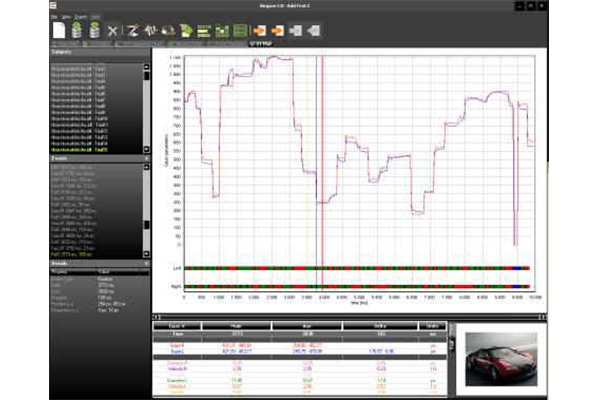Open the third menu in the menu bar
This screenshot has width=600, height=400.
(x=81, y=17)
